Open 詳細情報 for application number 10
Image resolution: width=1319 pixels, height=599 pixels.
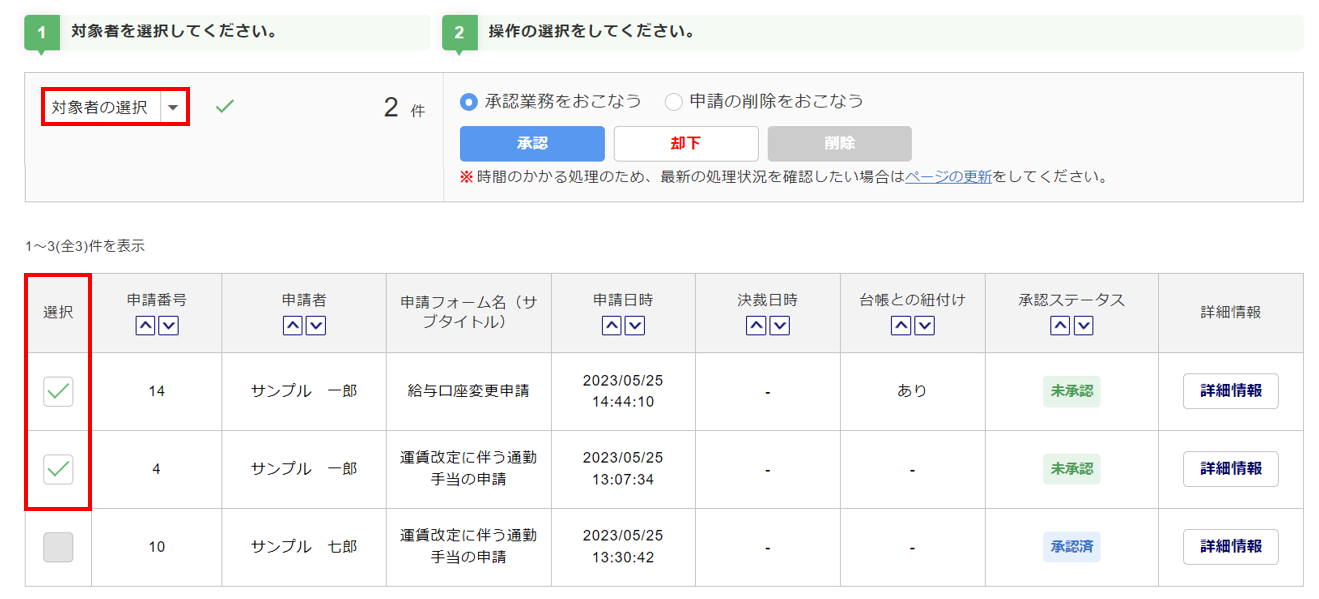pyautogui.click(x=1230, y=547)
